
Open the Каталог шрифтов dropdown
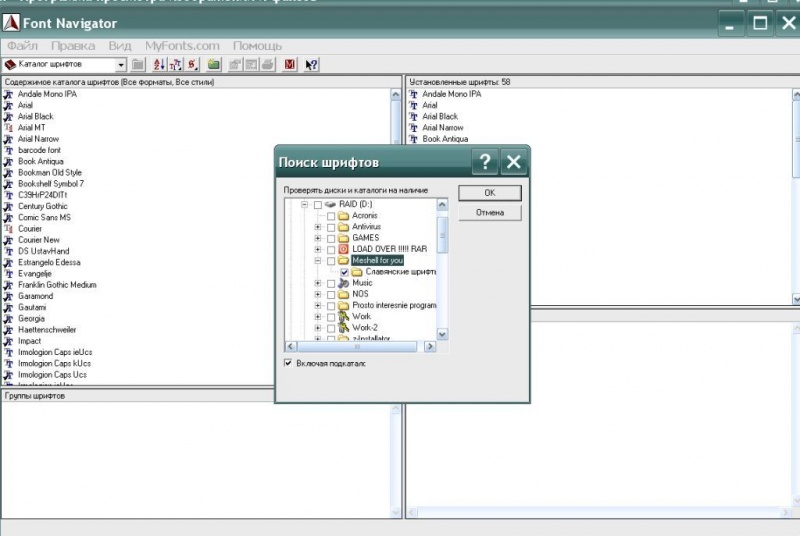click(121, 65)
